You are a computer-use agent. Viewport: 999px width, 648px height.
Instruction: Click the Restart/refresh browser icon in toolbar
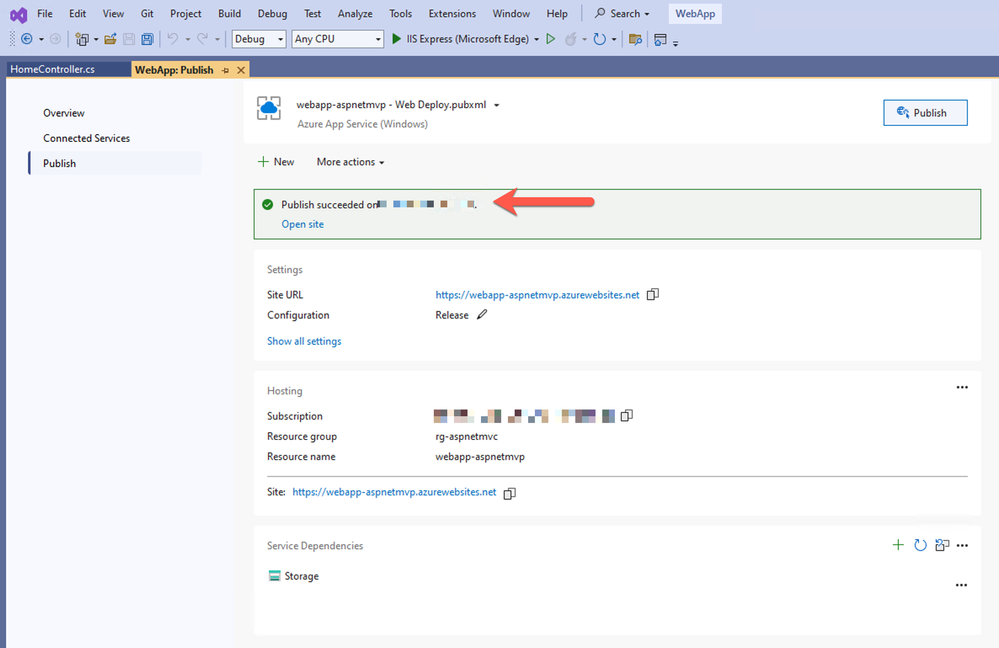coord(600,40)
